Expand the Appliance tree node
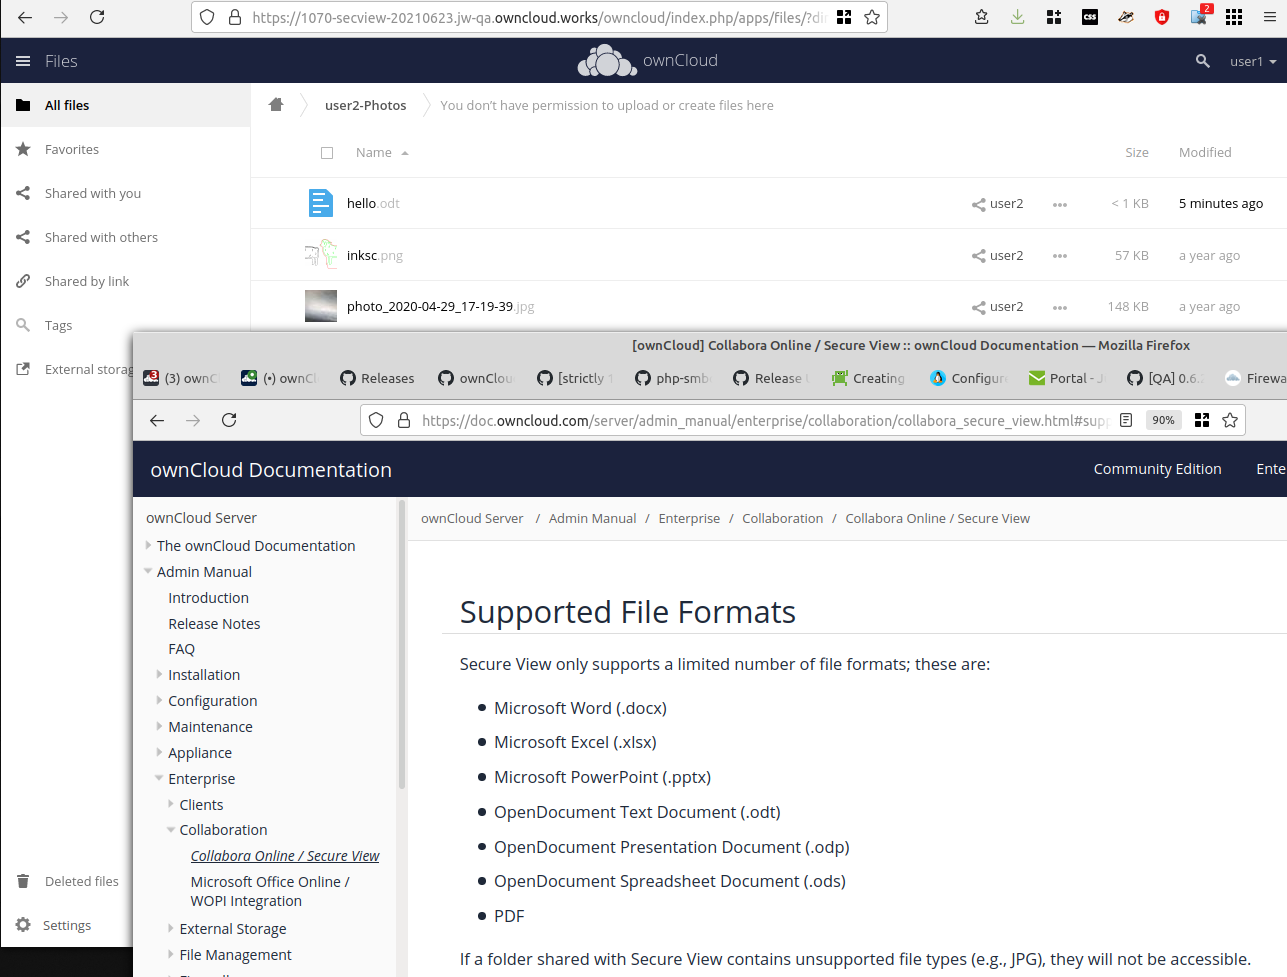This screenshot has height=977, width=1287. tap(159, 752)
